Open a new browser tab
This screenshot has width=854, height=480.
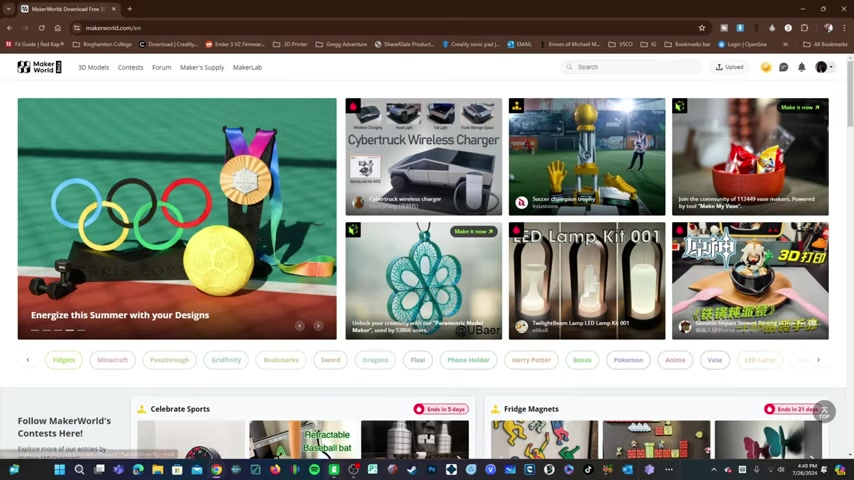coord(130,9)
